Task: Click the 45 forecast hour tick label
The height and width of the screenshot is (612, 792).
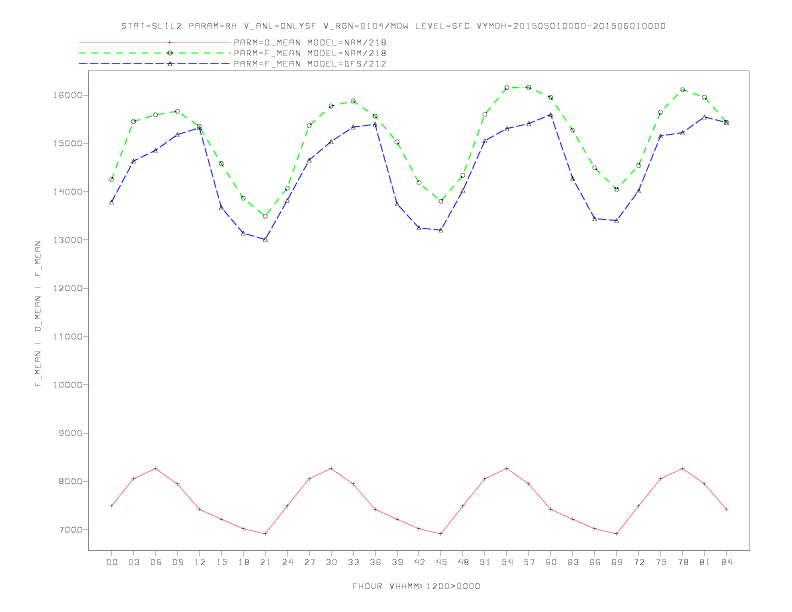Action: (x=441, y=562)
